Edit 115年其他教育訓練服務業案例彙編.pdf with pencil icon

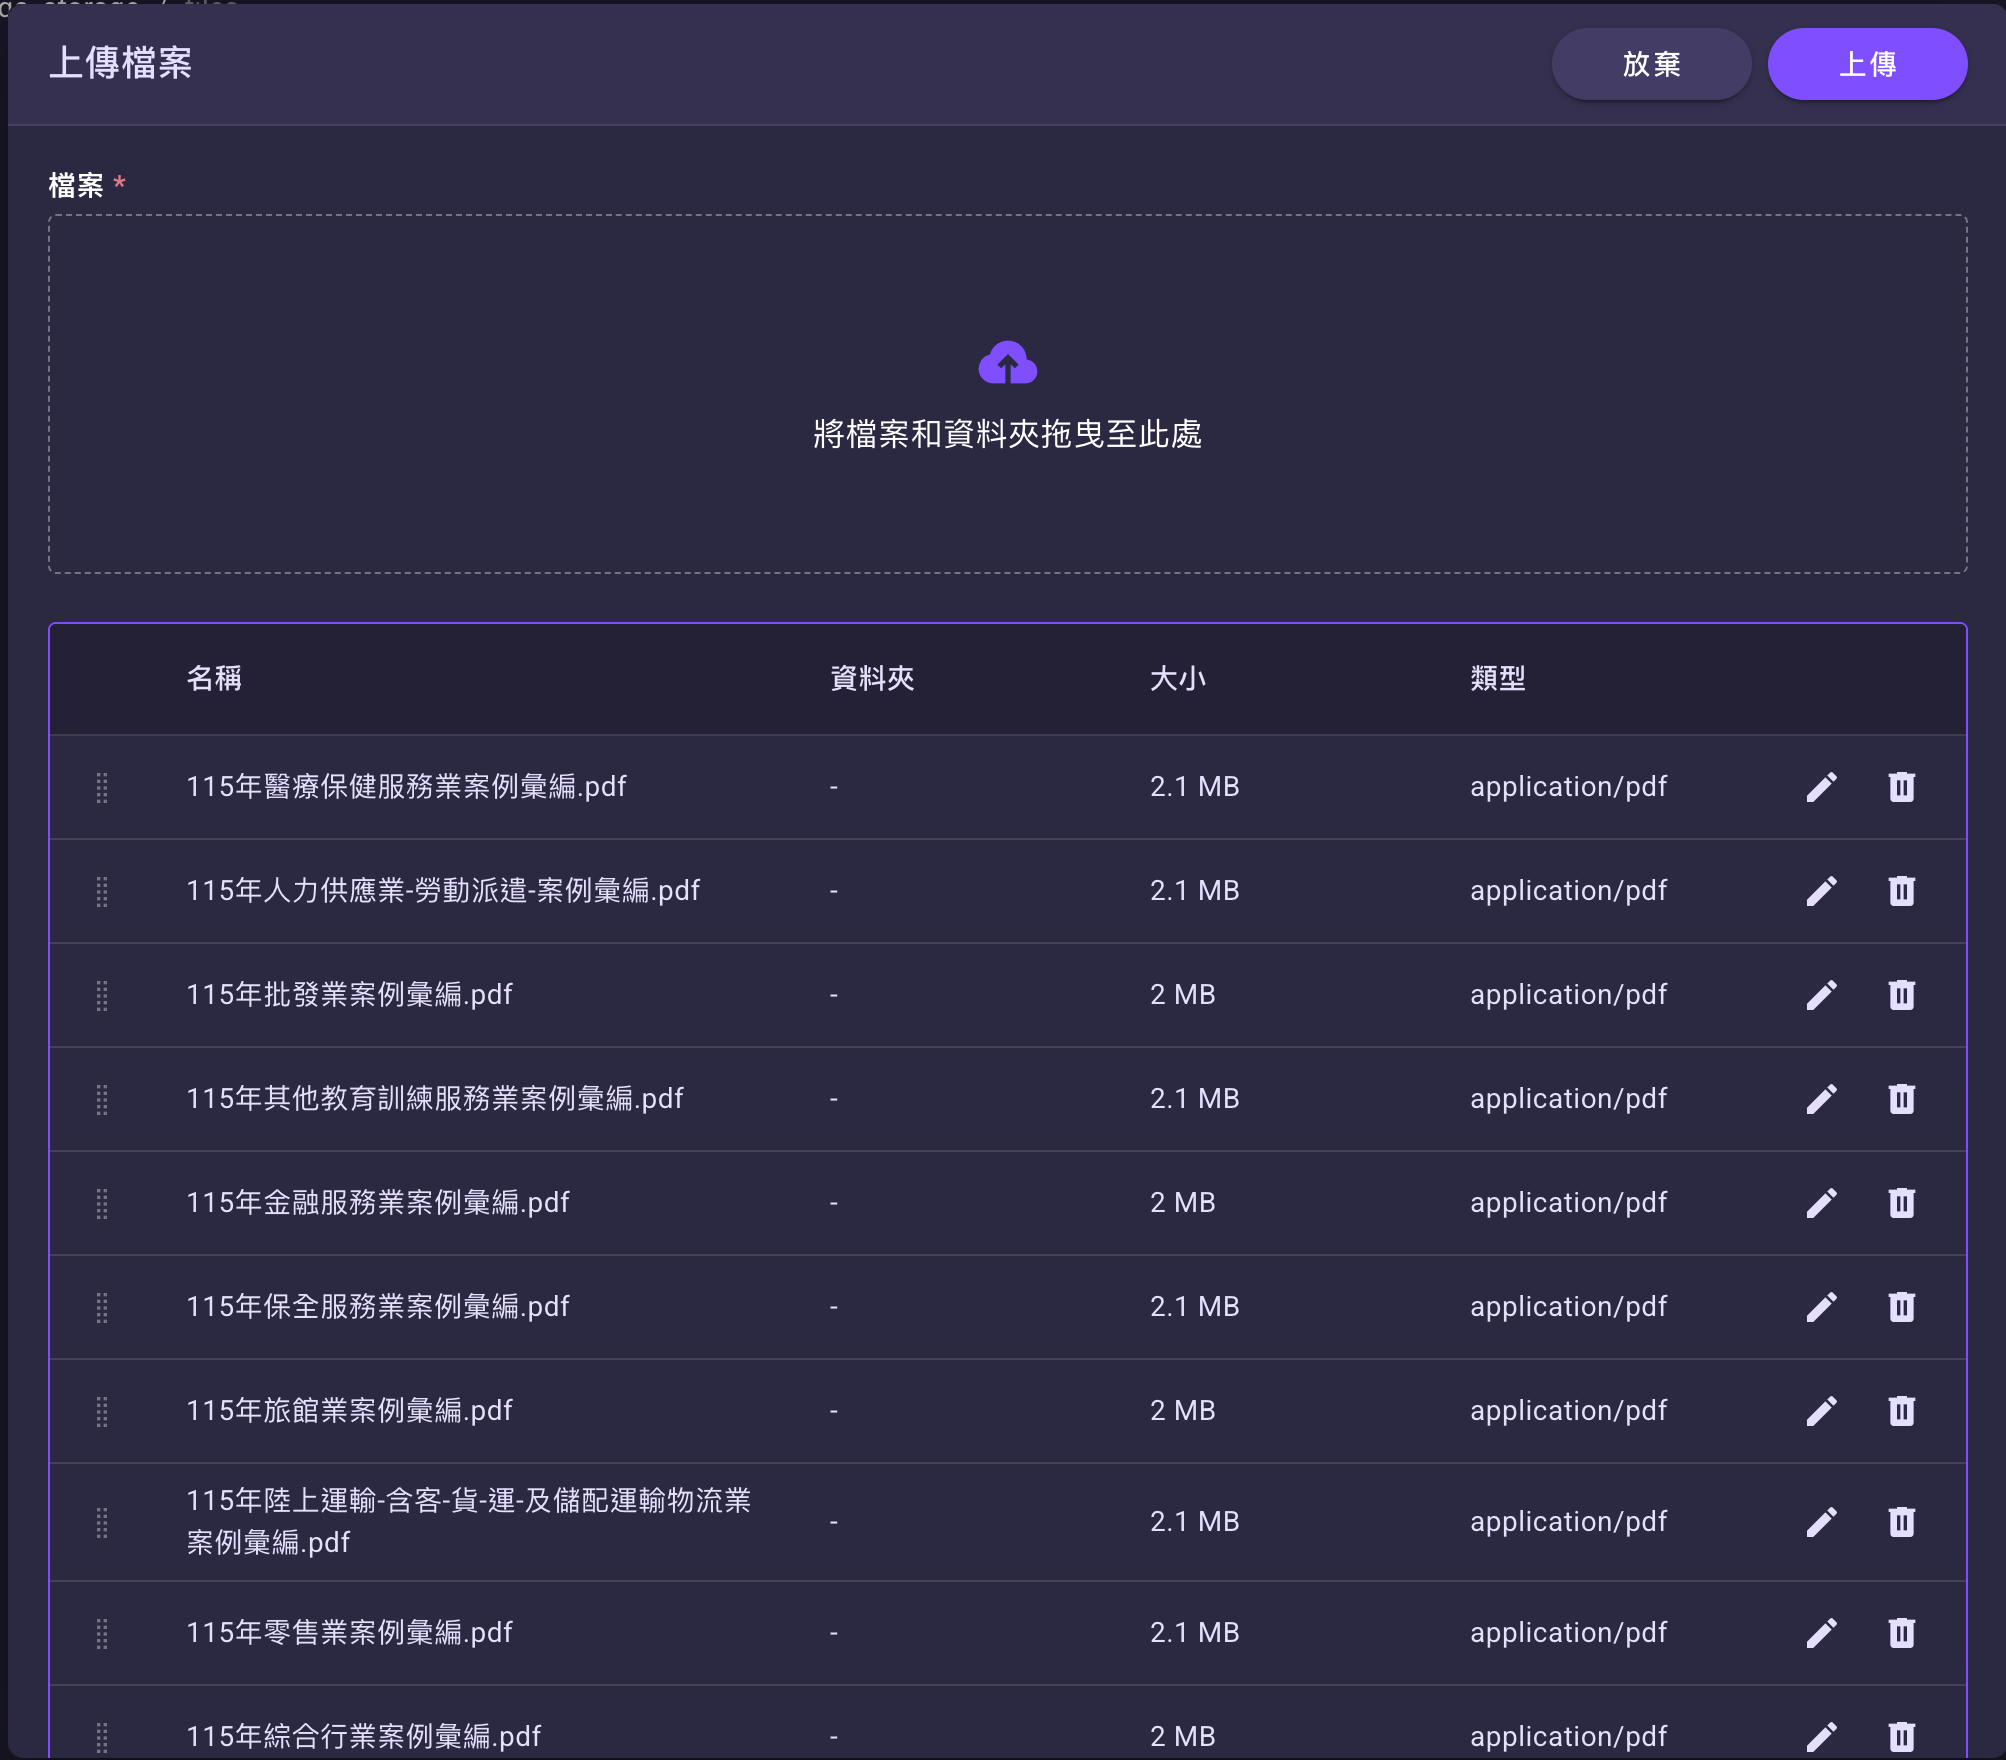[1821, 1099]
